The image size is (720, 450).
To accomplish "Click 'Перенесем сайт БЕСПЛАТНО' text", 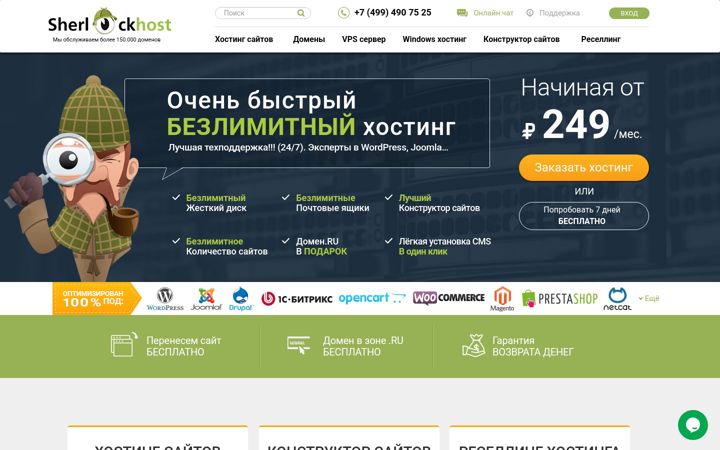I will point(184,346).
